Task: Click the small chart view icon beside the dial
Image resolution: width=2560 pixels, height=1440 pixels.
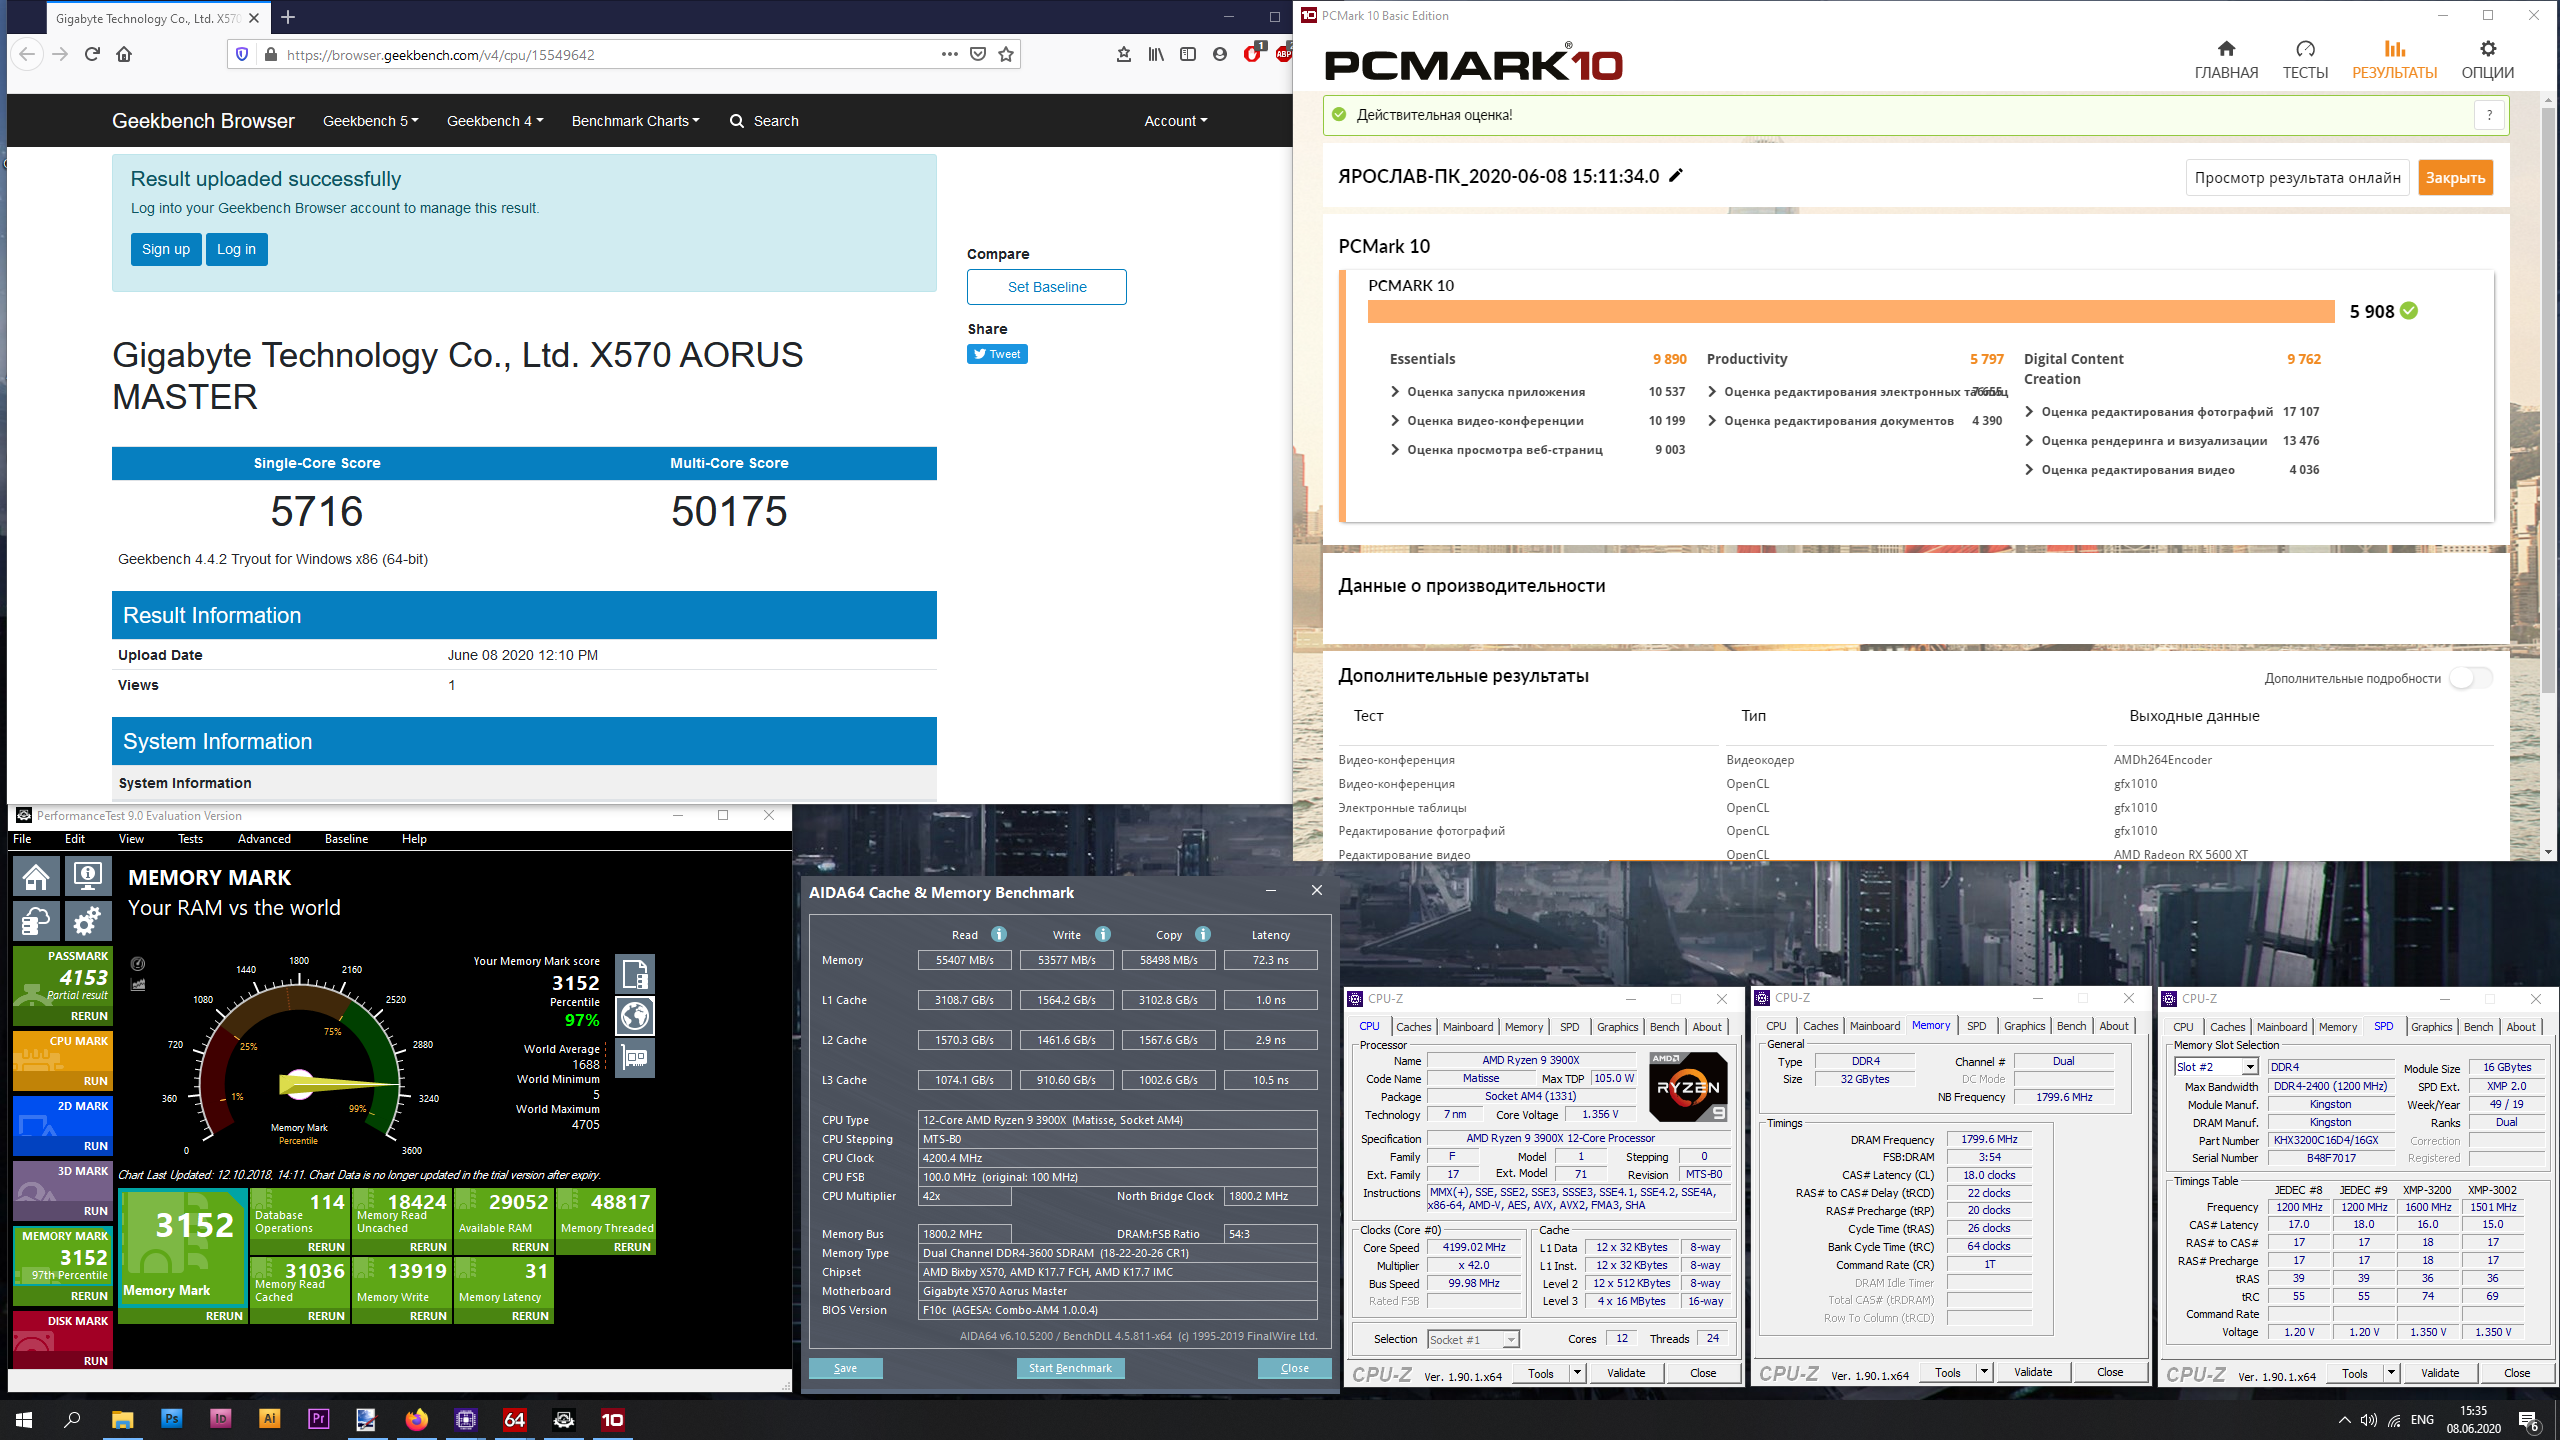Action: click(138, 985)
